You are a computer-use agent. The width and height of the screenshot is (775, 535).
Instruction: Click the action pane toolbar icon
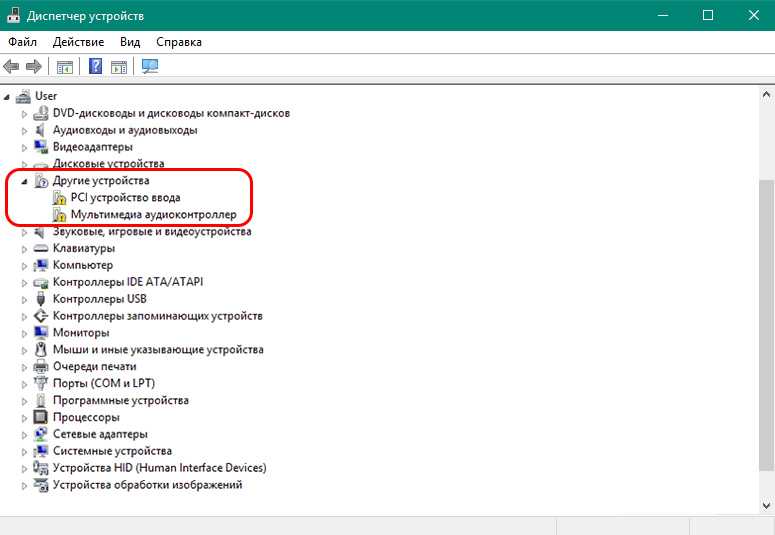pos(119,67)
